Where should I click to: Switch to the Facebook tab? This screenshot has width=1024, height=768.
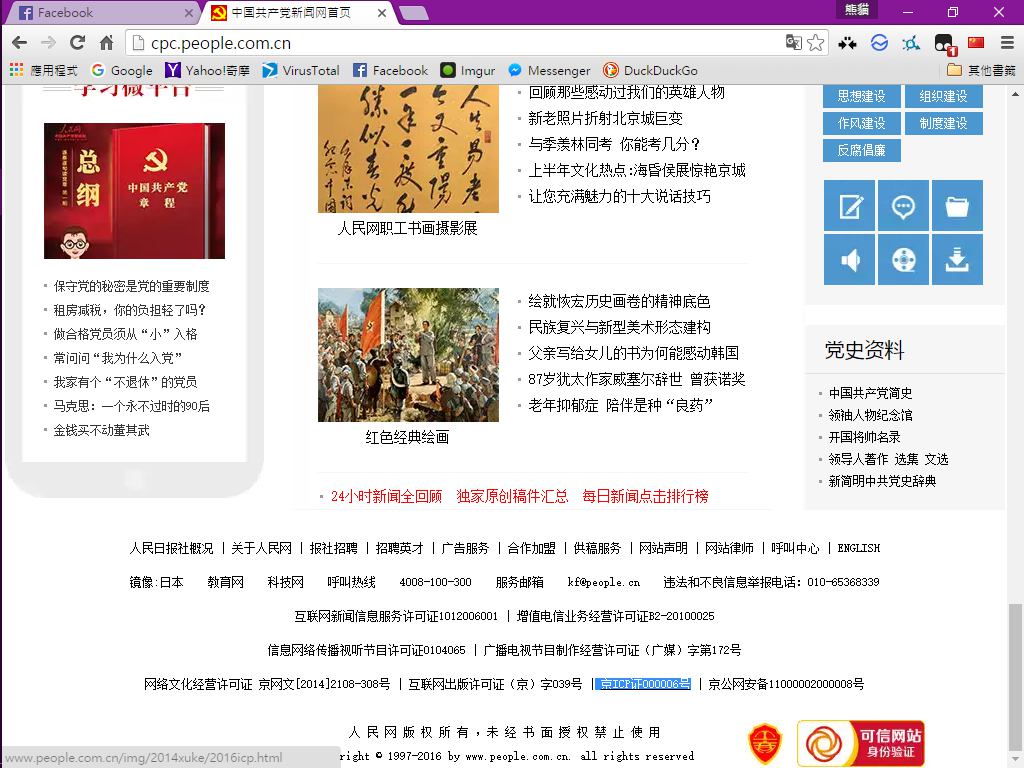click(x=101, y=12)
